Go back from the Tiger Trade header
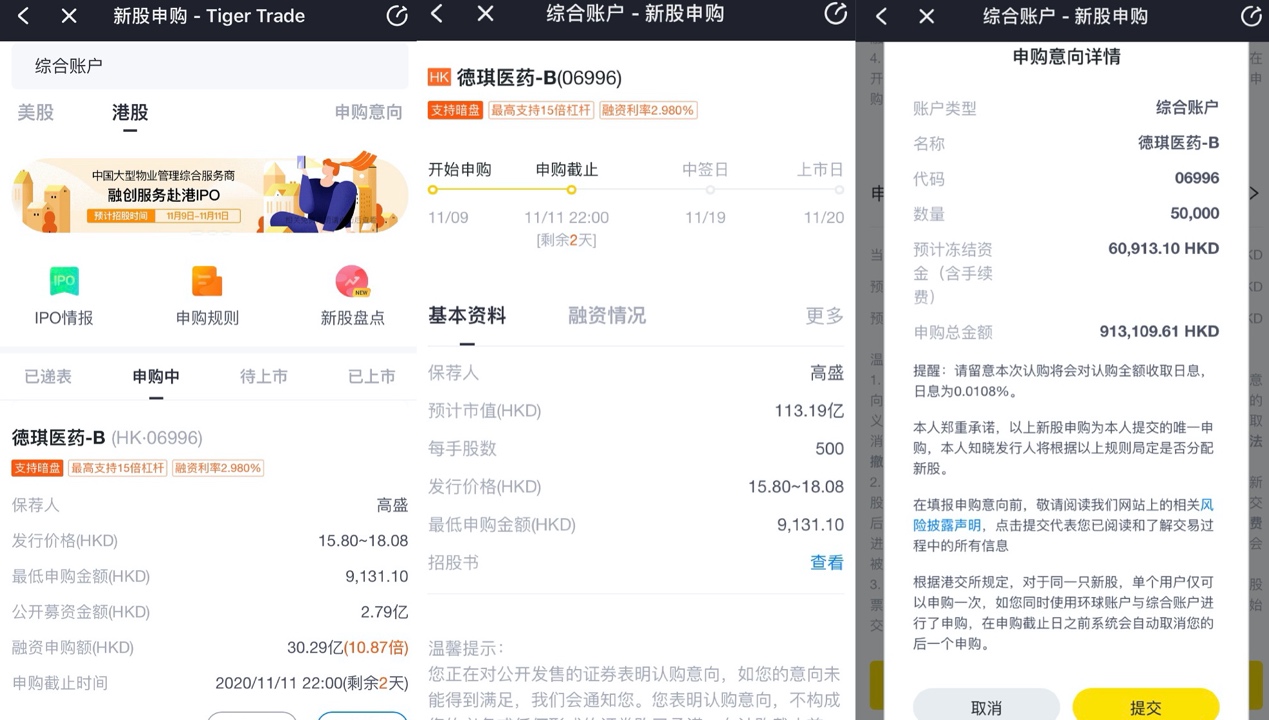 (x=24, y=16)
